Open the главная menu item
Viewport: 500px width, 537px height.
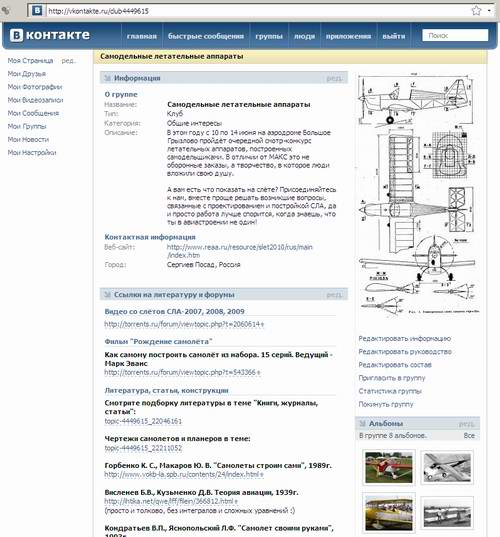pyautogui.click(x=142, y=36)
